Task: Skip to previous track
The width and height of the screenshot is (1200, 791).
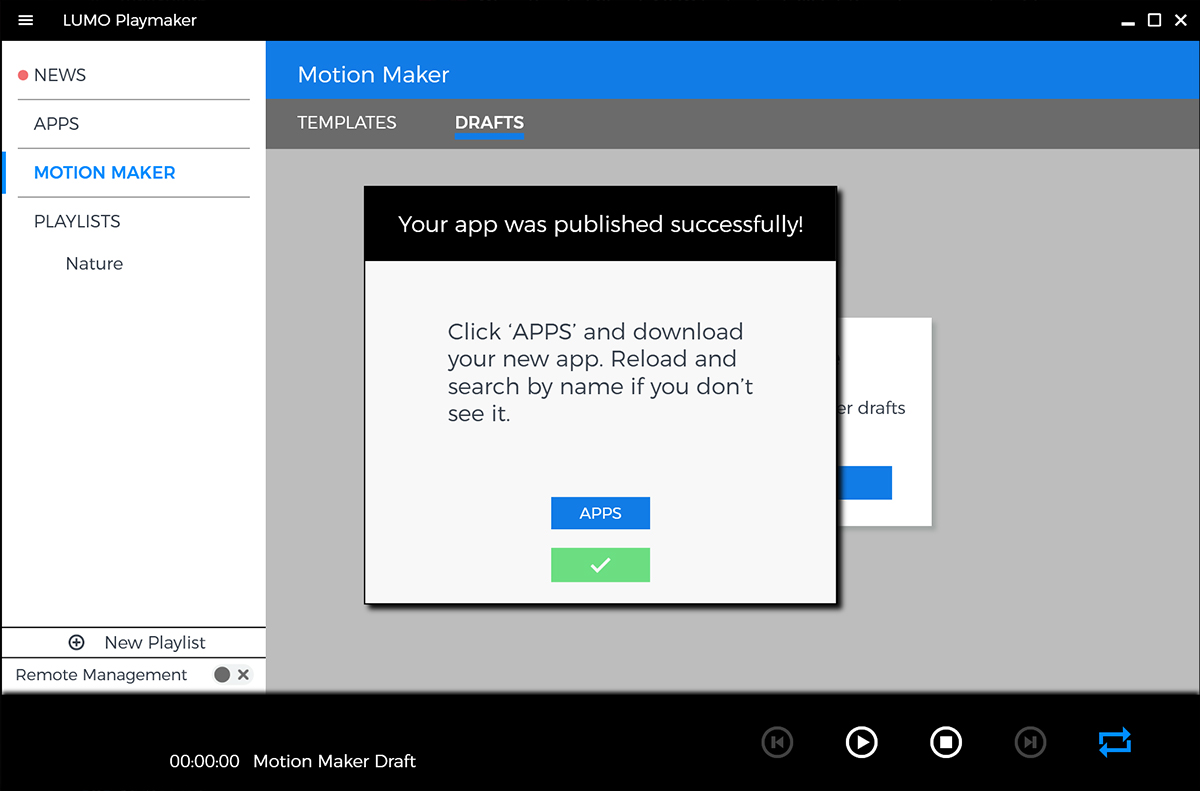Action: [x=777, y=742]
